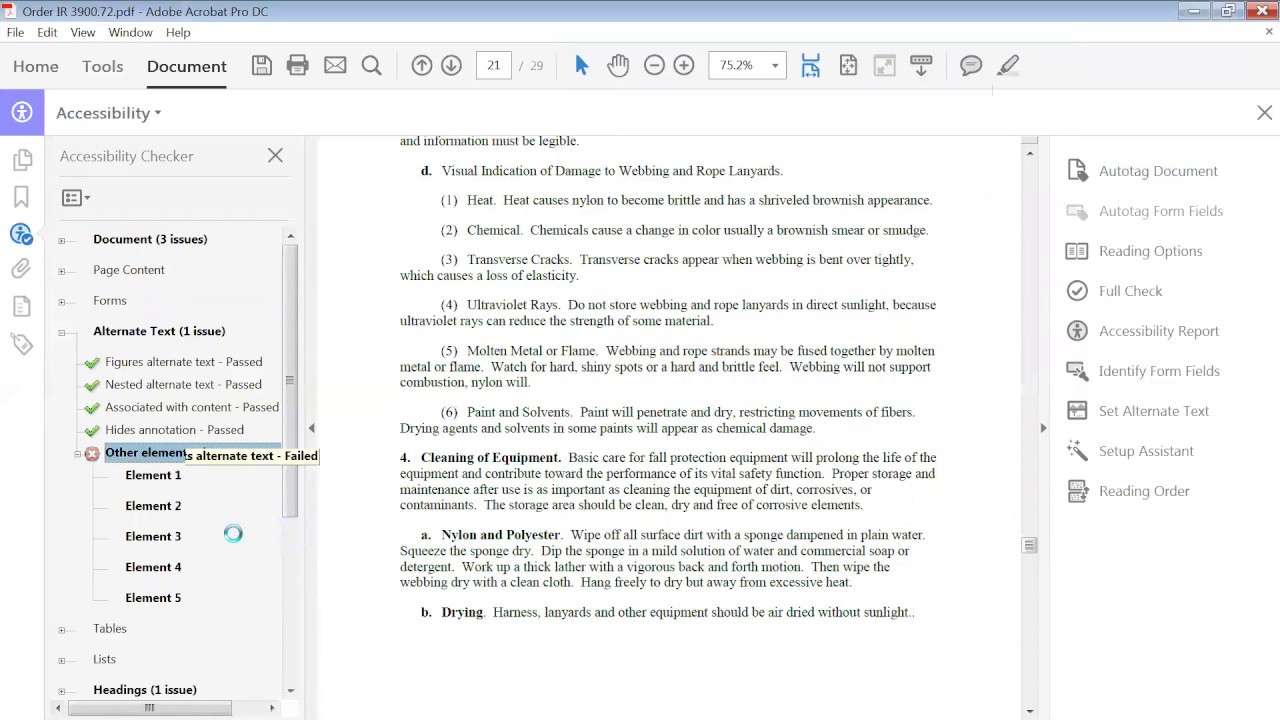Open the Help menu
Screen dimensions: 1280x720
pos(178,32)
